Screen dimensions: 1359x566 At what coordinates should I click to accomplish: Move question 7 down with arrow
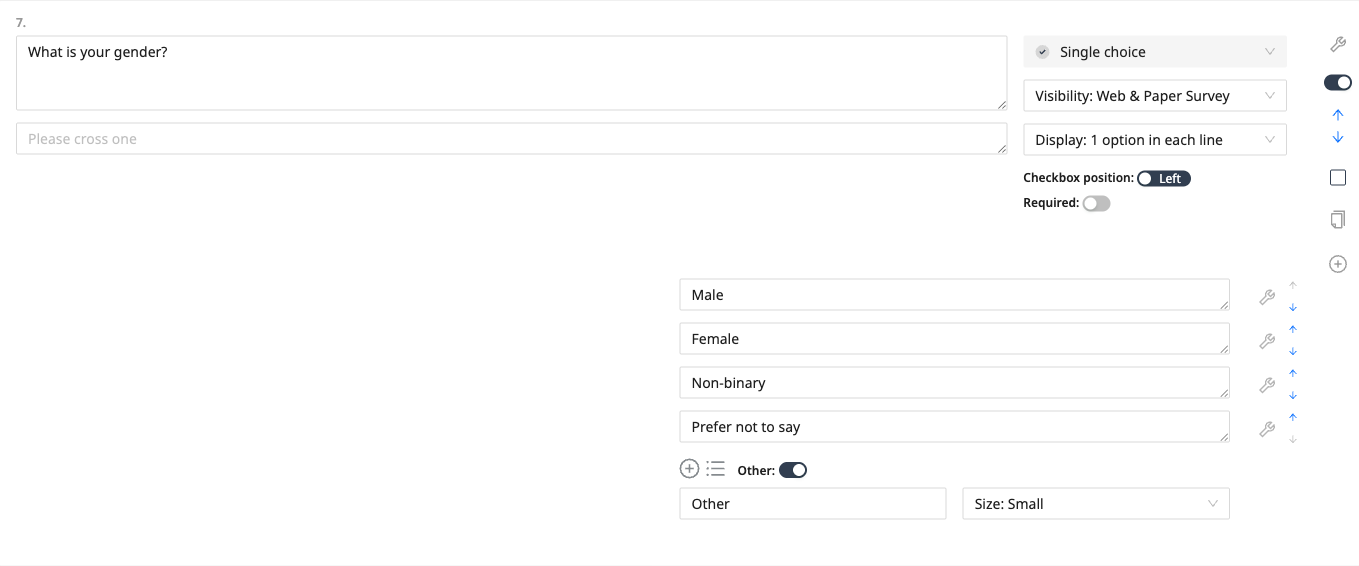point(1338,137)
